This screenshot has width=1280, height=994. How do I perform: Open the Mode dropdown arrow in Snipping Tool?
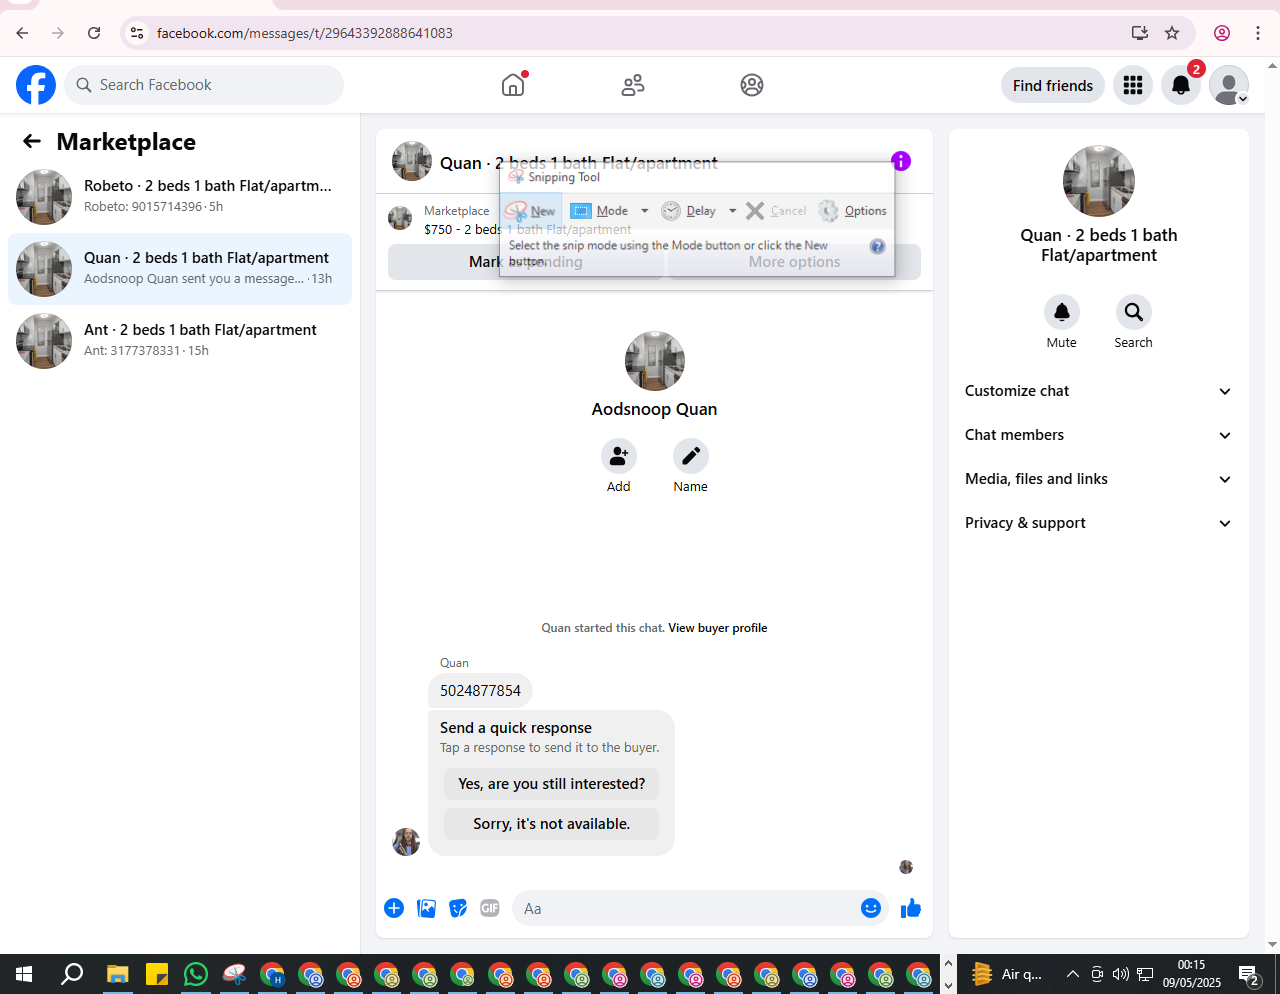coord(644,211)
